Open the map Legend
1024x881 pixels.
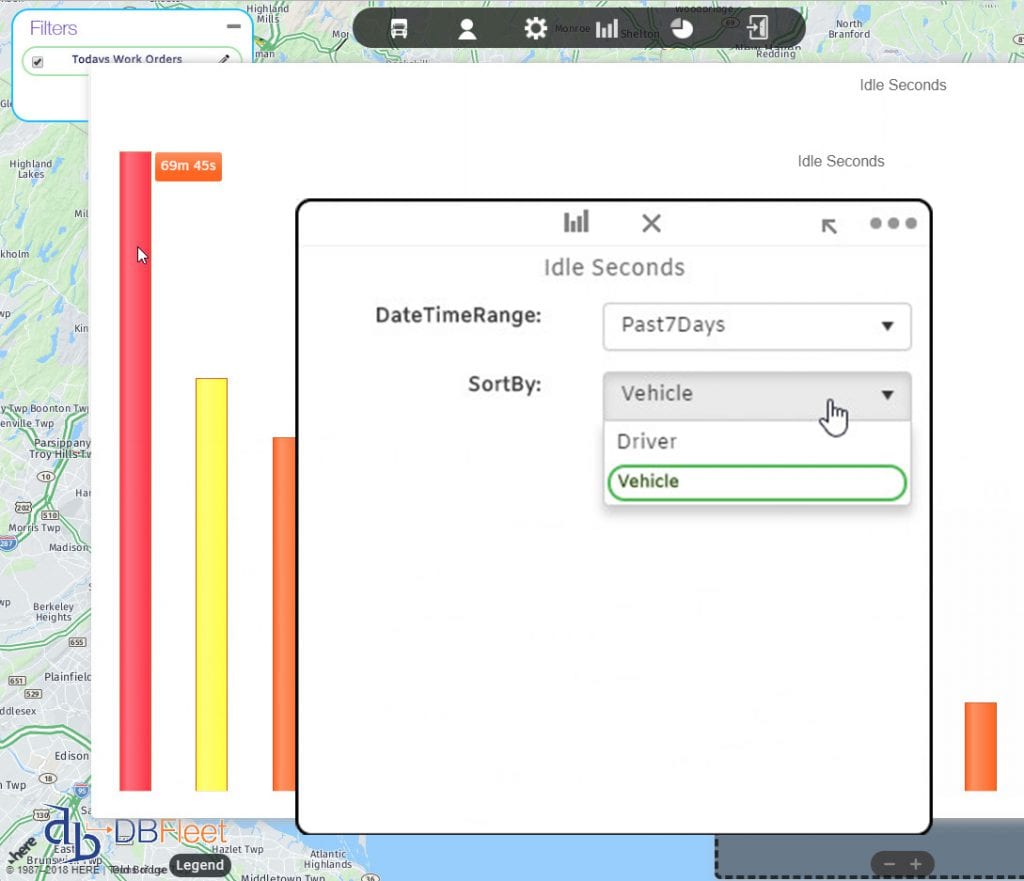pyautogui.click(x=200, y=865)
